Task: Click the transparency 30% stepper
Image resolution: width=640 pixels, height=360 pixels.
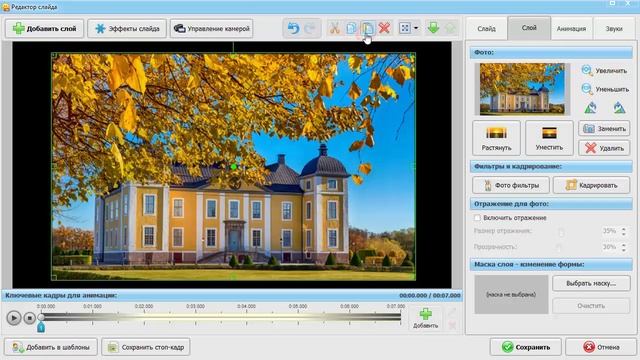Action: click(x=624, y=247)
